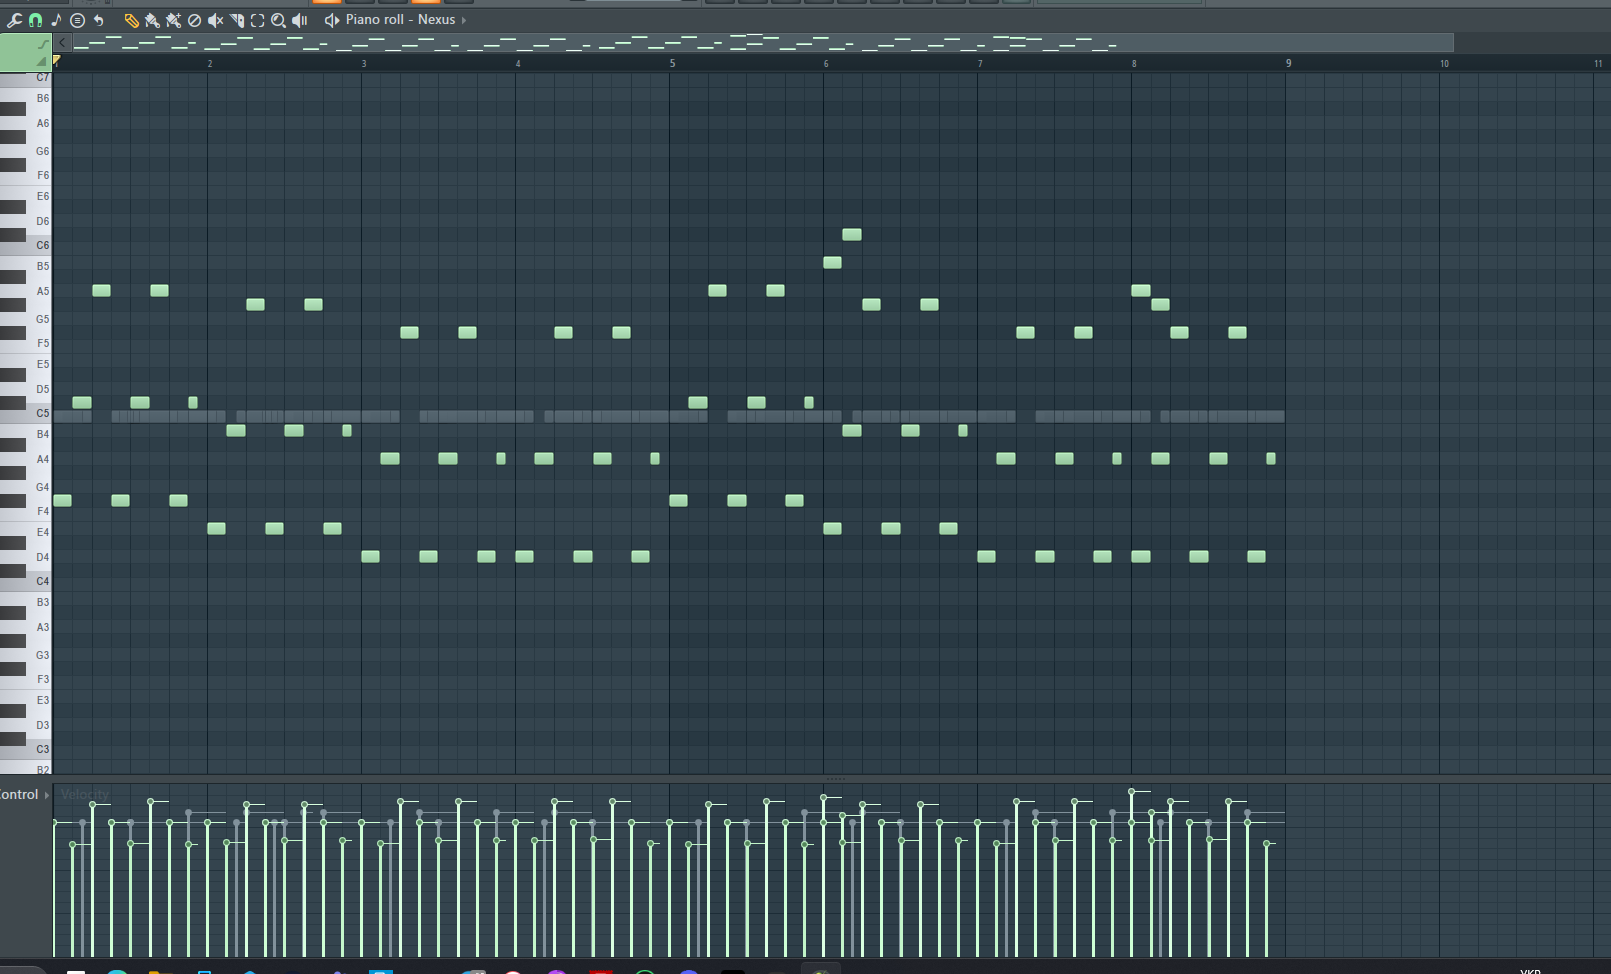Click bar 5 on the timeline ruler

(x=672, y=63)
